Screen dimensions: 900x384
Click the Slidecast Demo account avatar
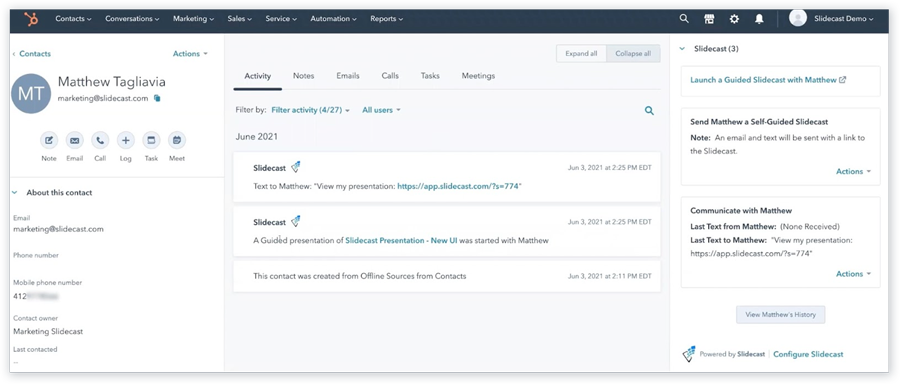[x=798, y=18]
